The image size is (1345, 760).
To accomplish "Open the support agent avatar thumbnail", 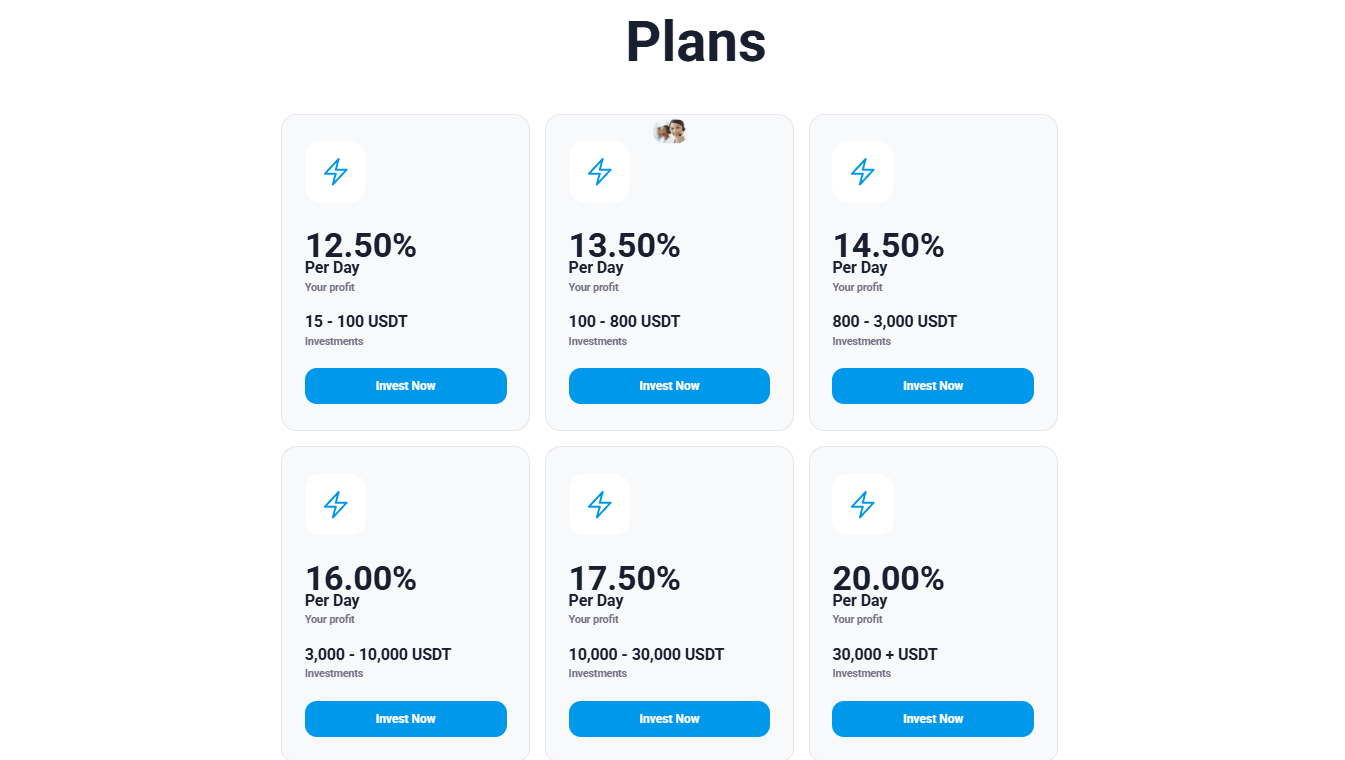I will click(670, 131).
